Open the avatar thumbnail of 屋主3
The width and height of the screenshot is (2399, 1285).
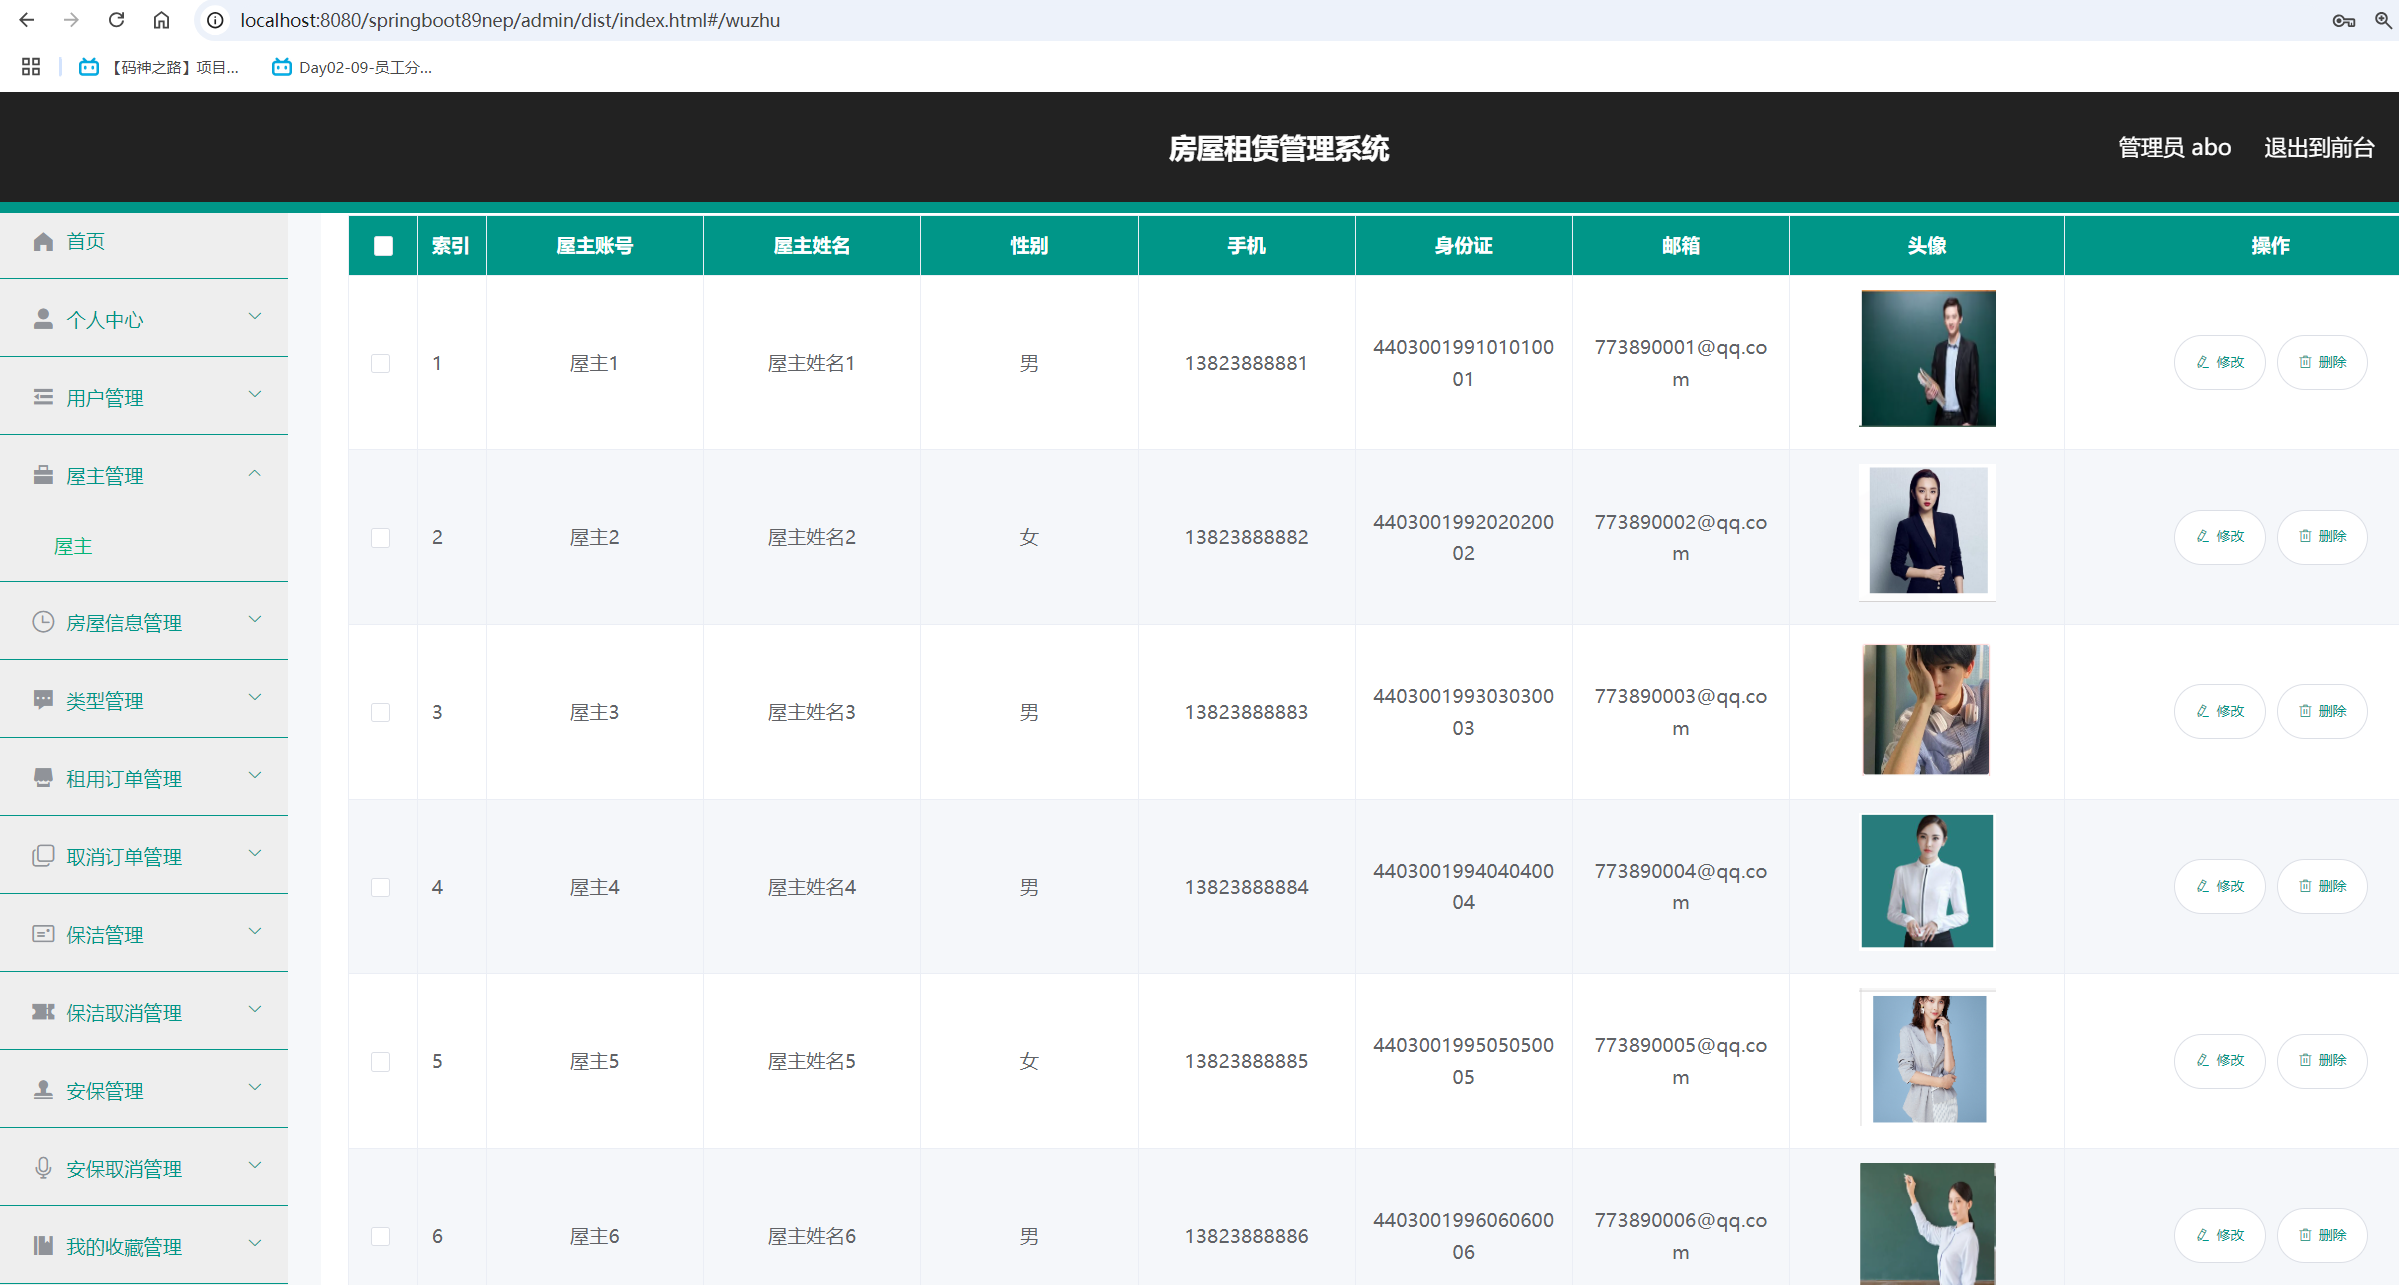tap(1926, 710)
